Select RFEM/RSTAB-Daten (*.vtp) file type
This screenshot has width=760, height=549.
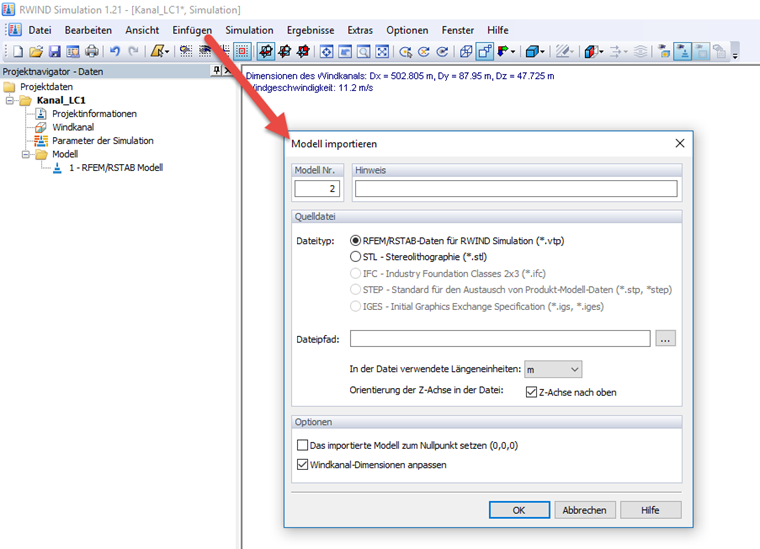coord(355,241)
